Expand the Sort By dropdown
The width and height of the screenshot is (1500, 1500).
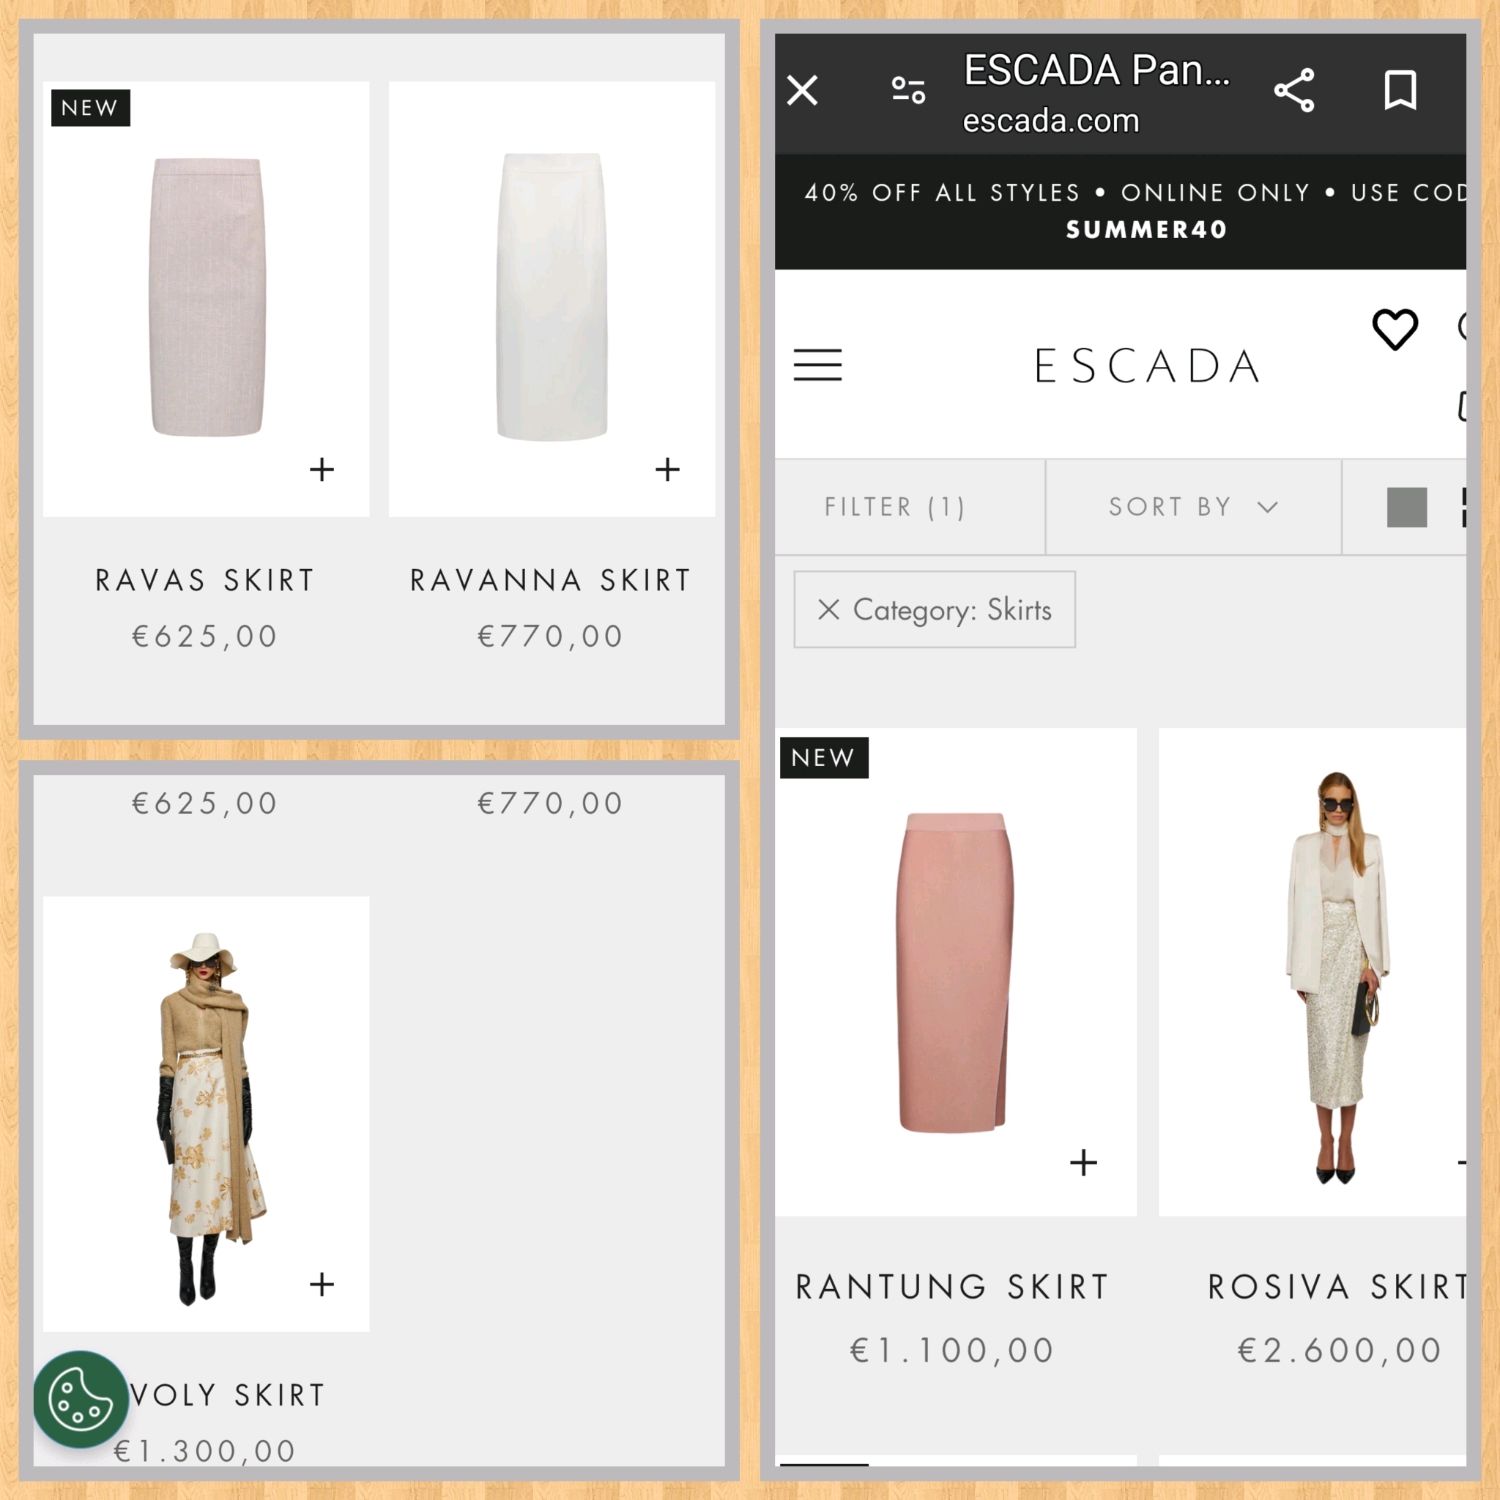coord(1193,507)
